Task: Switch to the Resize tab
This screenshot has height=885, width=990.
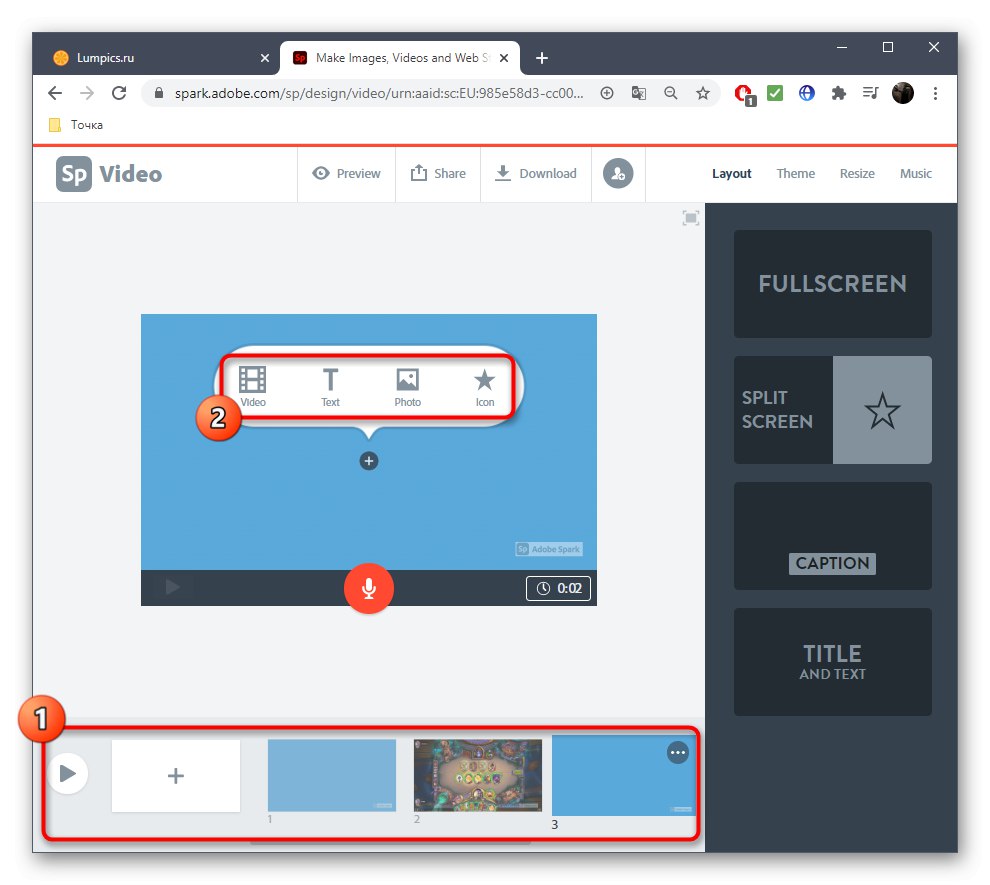Action: 857,173
